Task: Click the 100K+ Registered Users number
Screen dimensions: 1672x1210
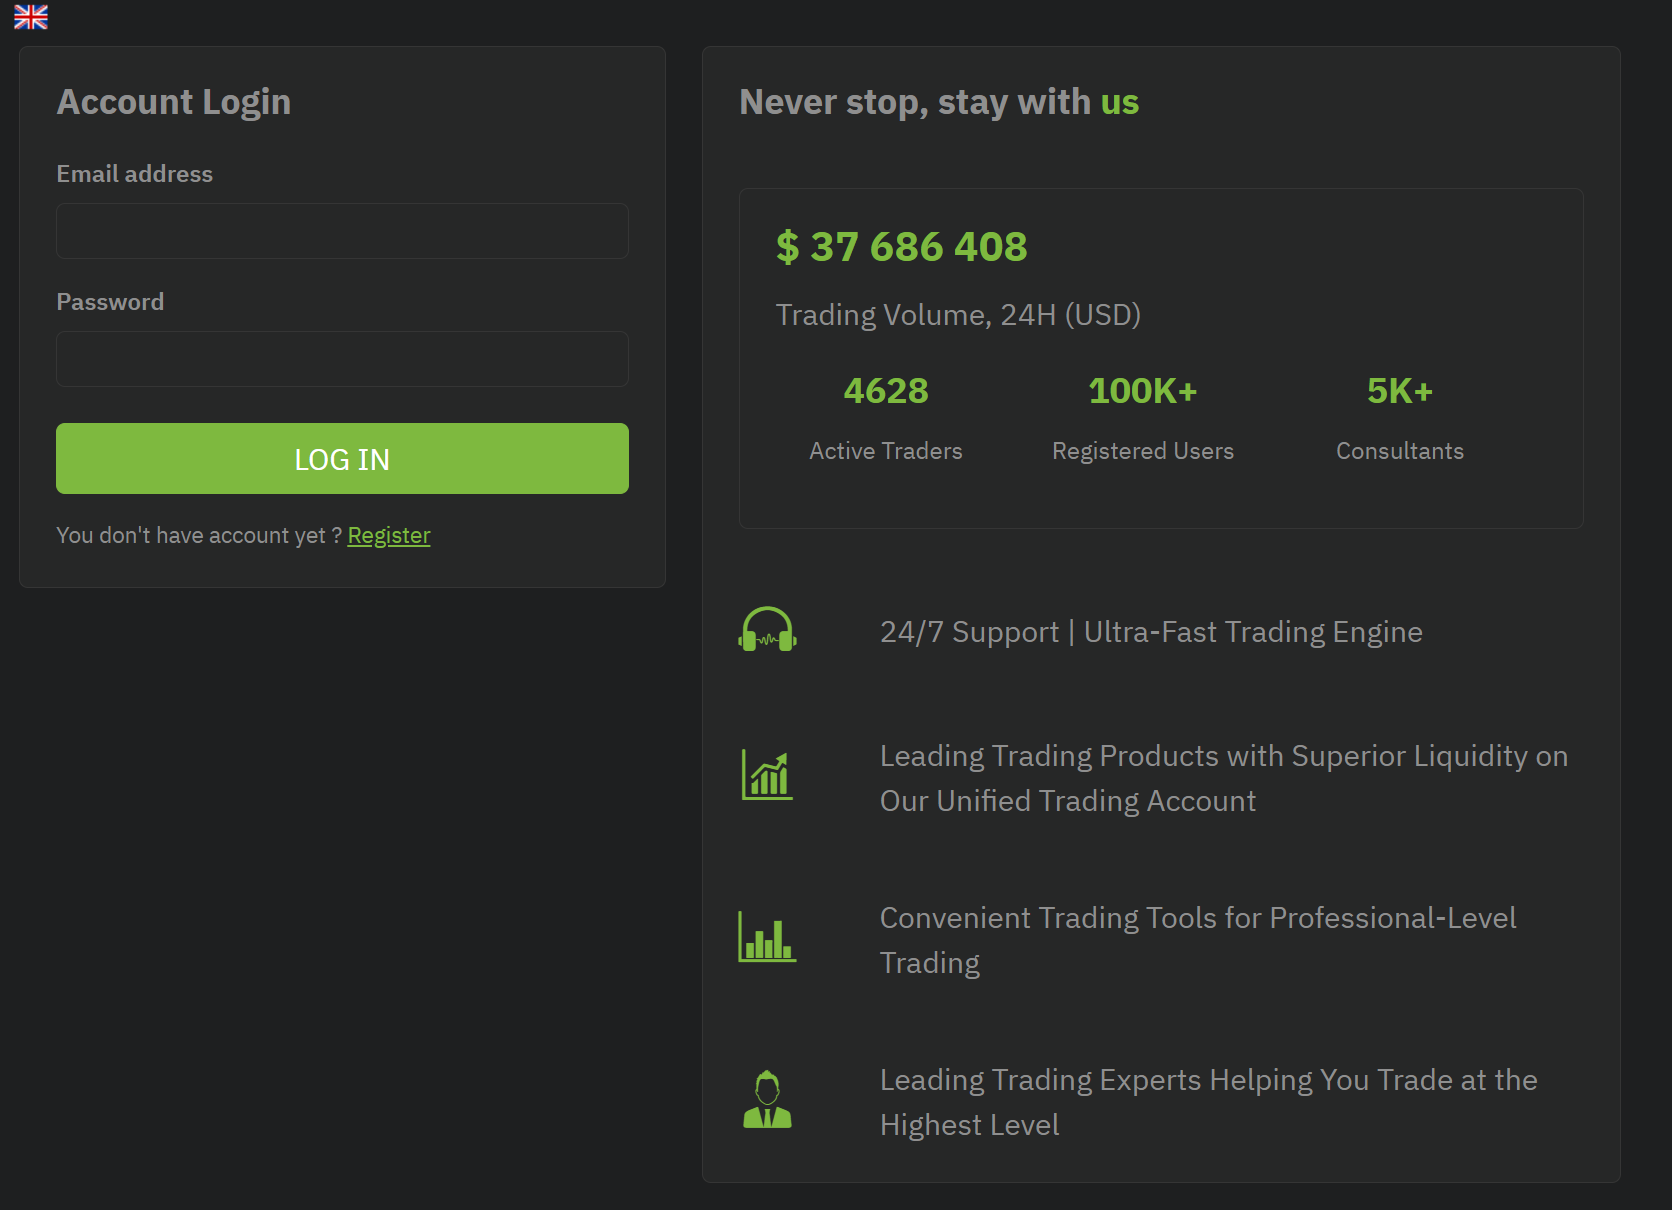Action: coord(1142,391)
